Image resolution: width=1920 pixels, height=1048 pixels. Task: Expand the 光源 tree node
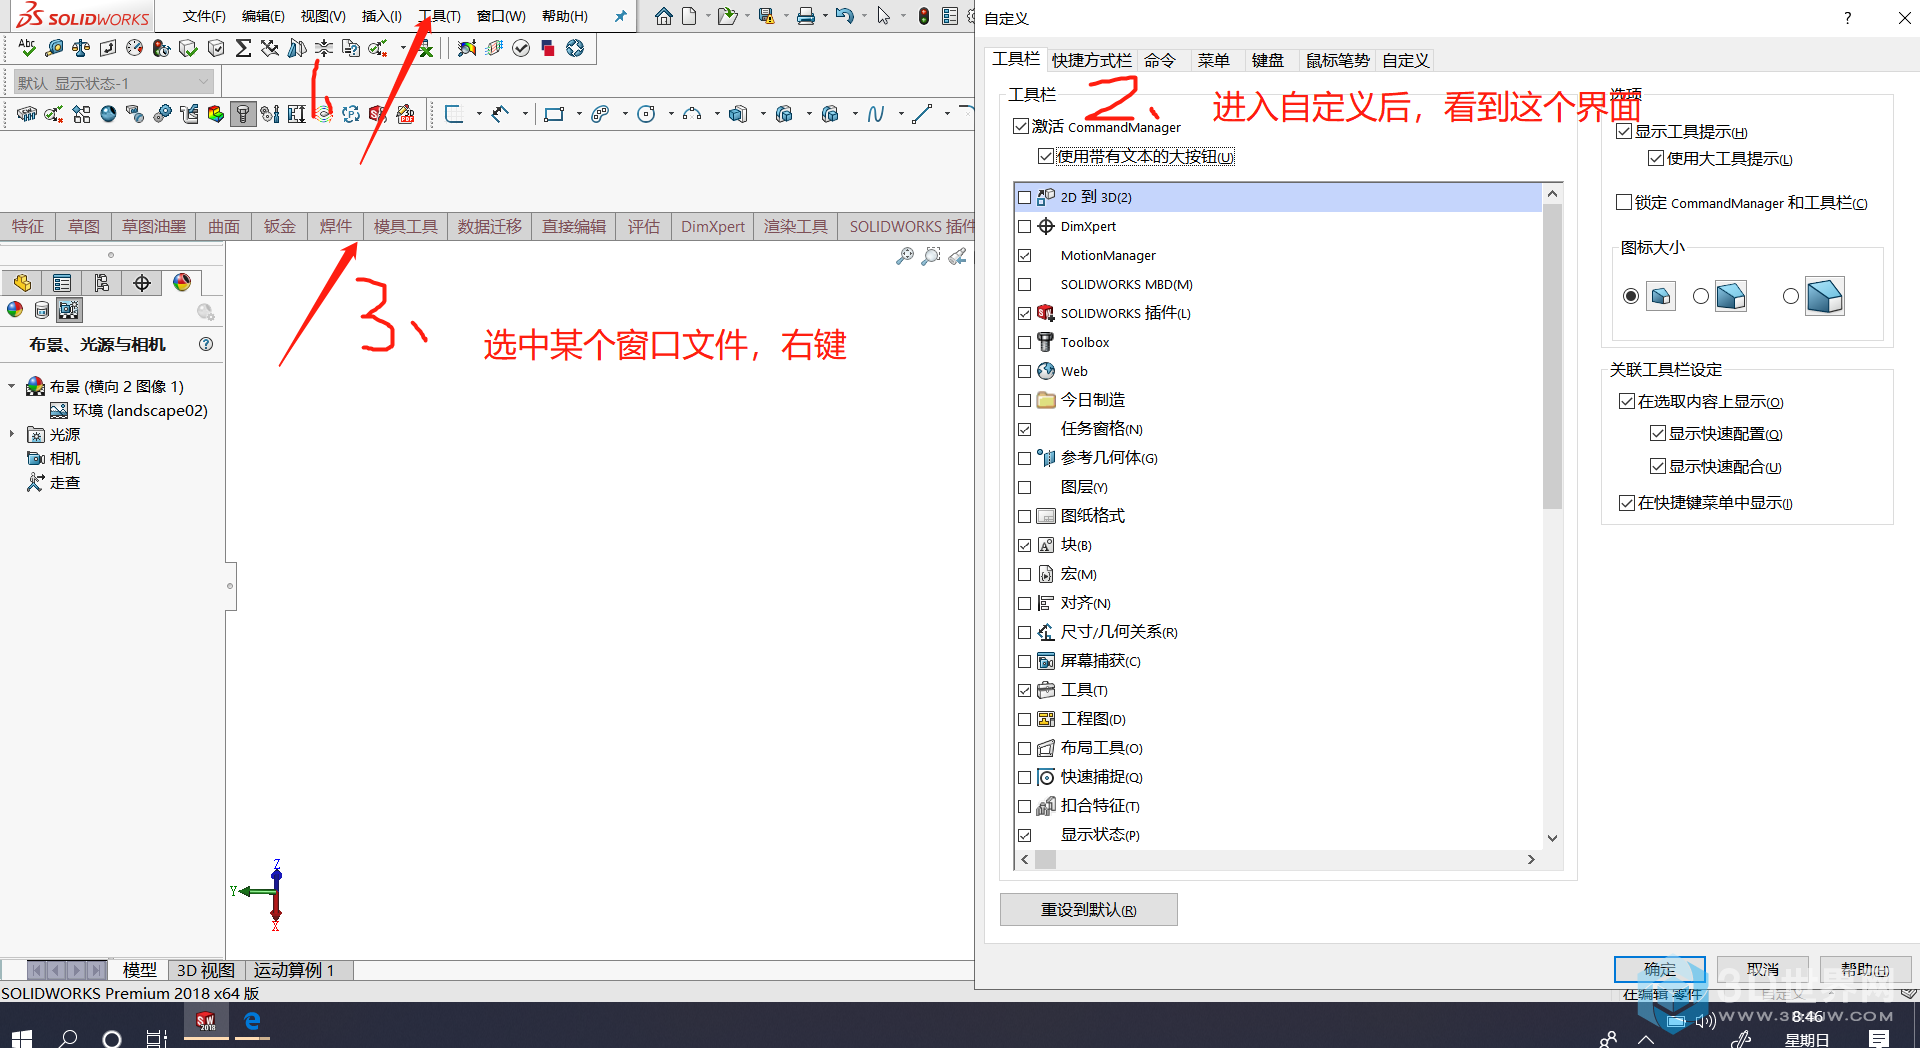(11, 434)
